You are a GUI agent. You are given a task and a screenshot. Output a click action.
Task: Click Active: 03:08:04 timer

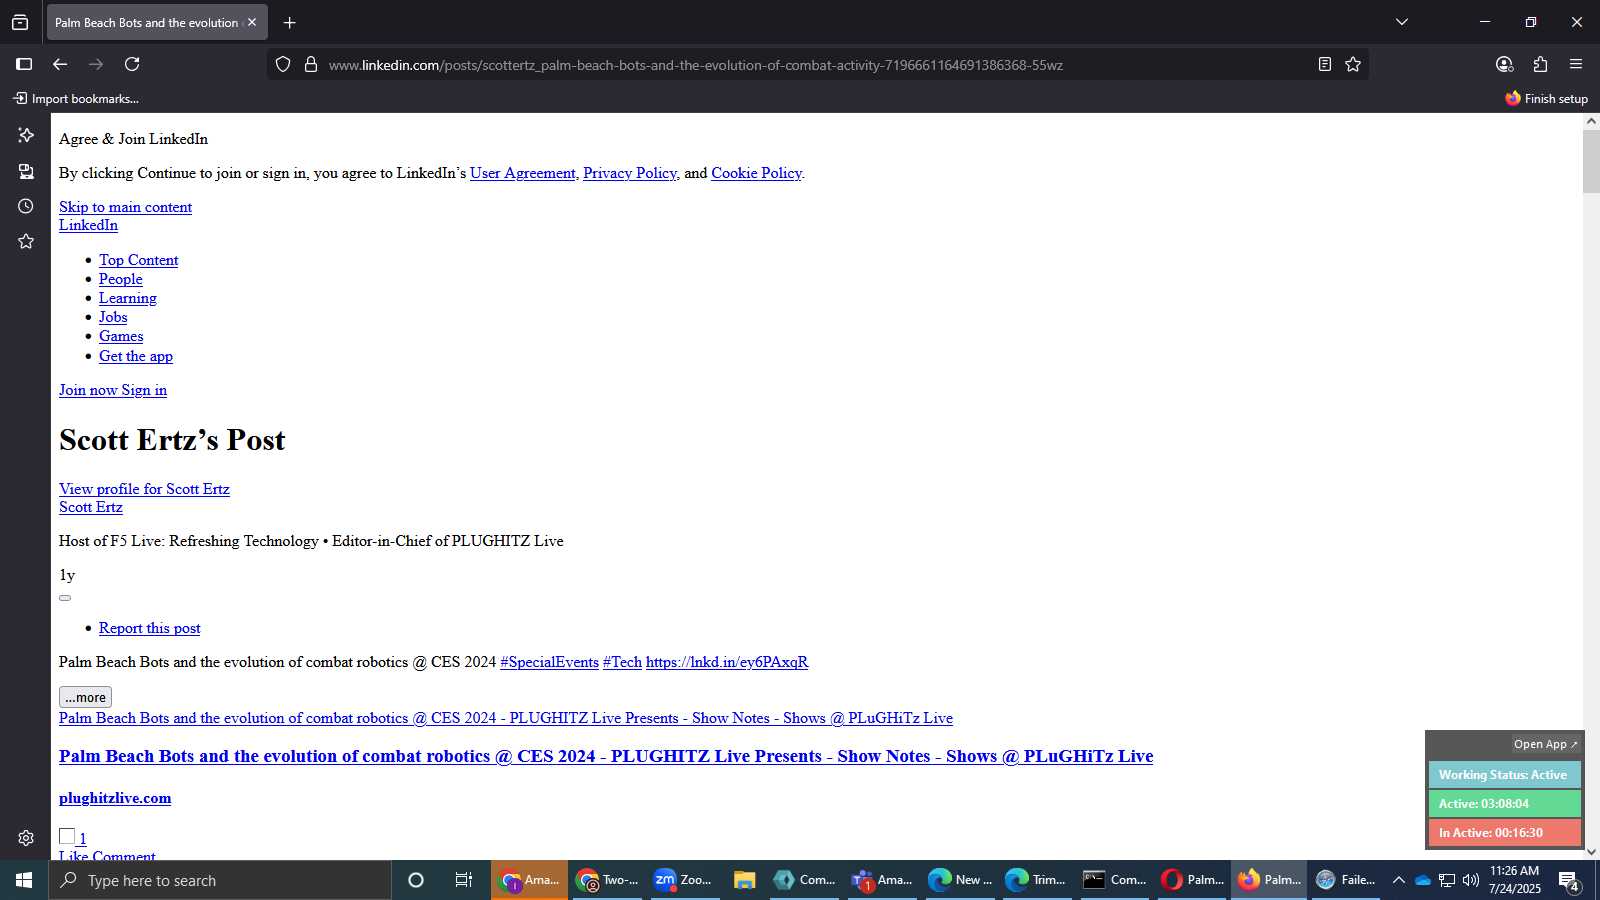1504,804
